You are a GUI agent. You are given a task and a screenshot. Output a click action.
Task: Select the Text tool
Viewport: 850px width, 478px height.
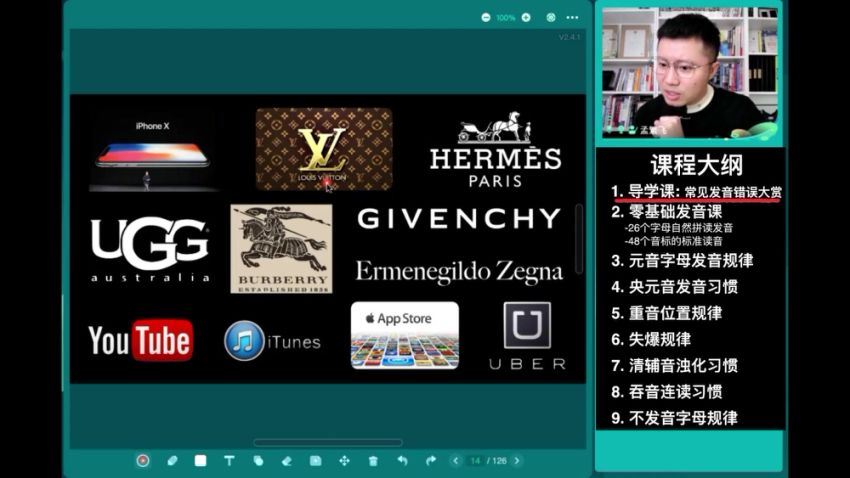pyautogui.click(x=229, y=461)
